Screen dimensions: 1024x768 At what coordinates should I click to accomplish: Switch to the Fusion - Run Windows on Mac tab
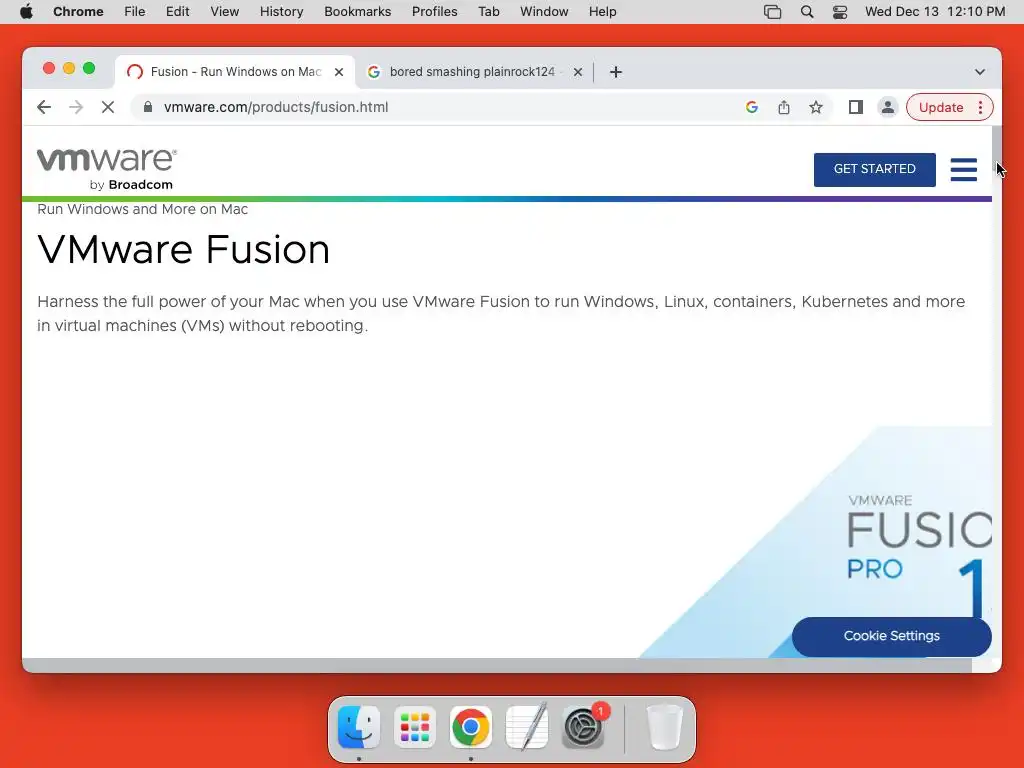tap(235, 72)
